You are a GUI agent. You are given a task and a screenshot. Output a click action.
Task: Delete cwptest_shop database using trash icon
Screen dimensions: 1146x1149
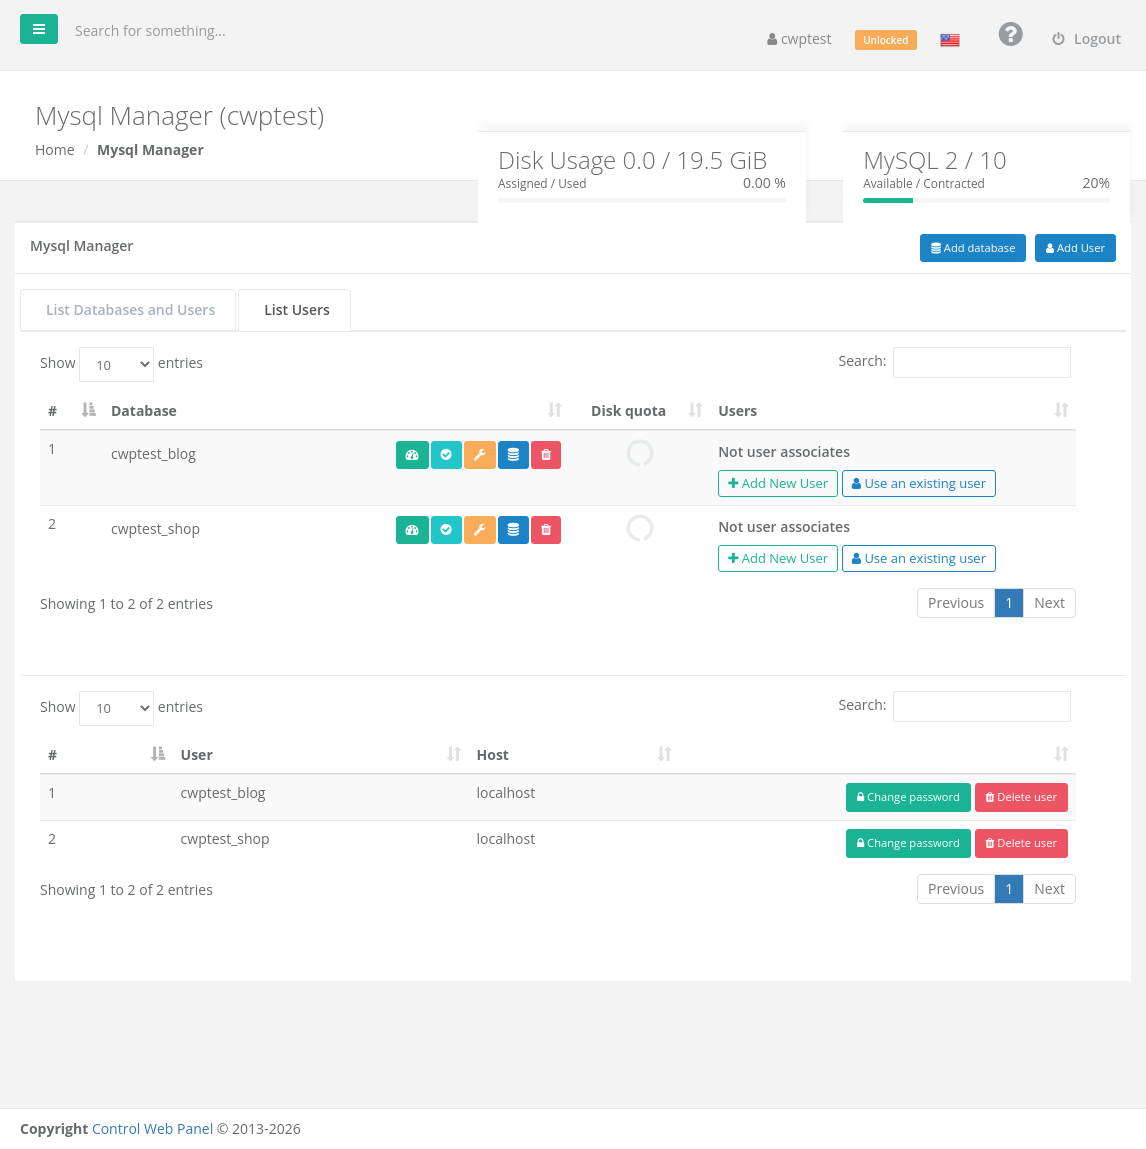pos(546,530)
